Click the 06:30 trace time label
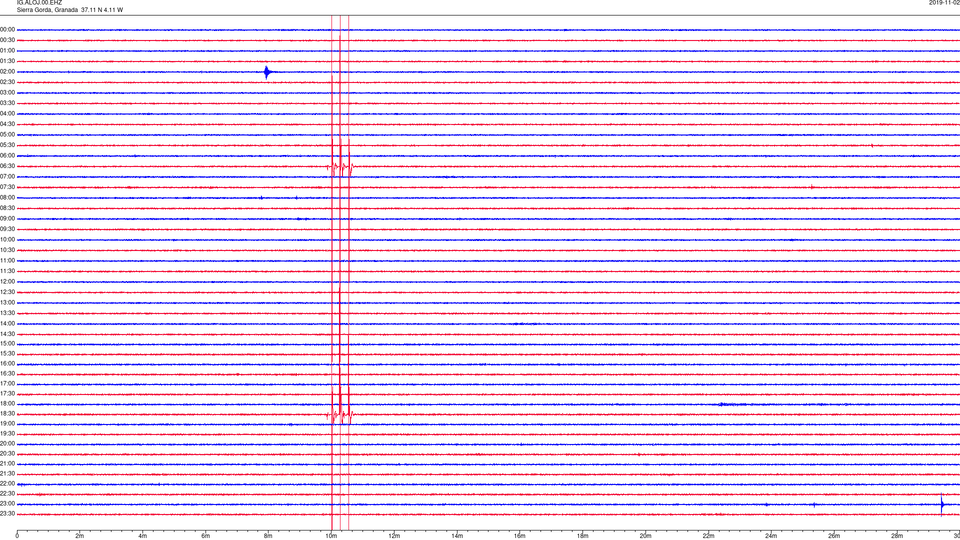The image size is (960, 540). click(x=7, y=166)
